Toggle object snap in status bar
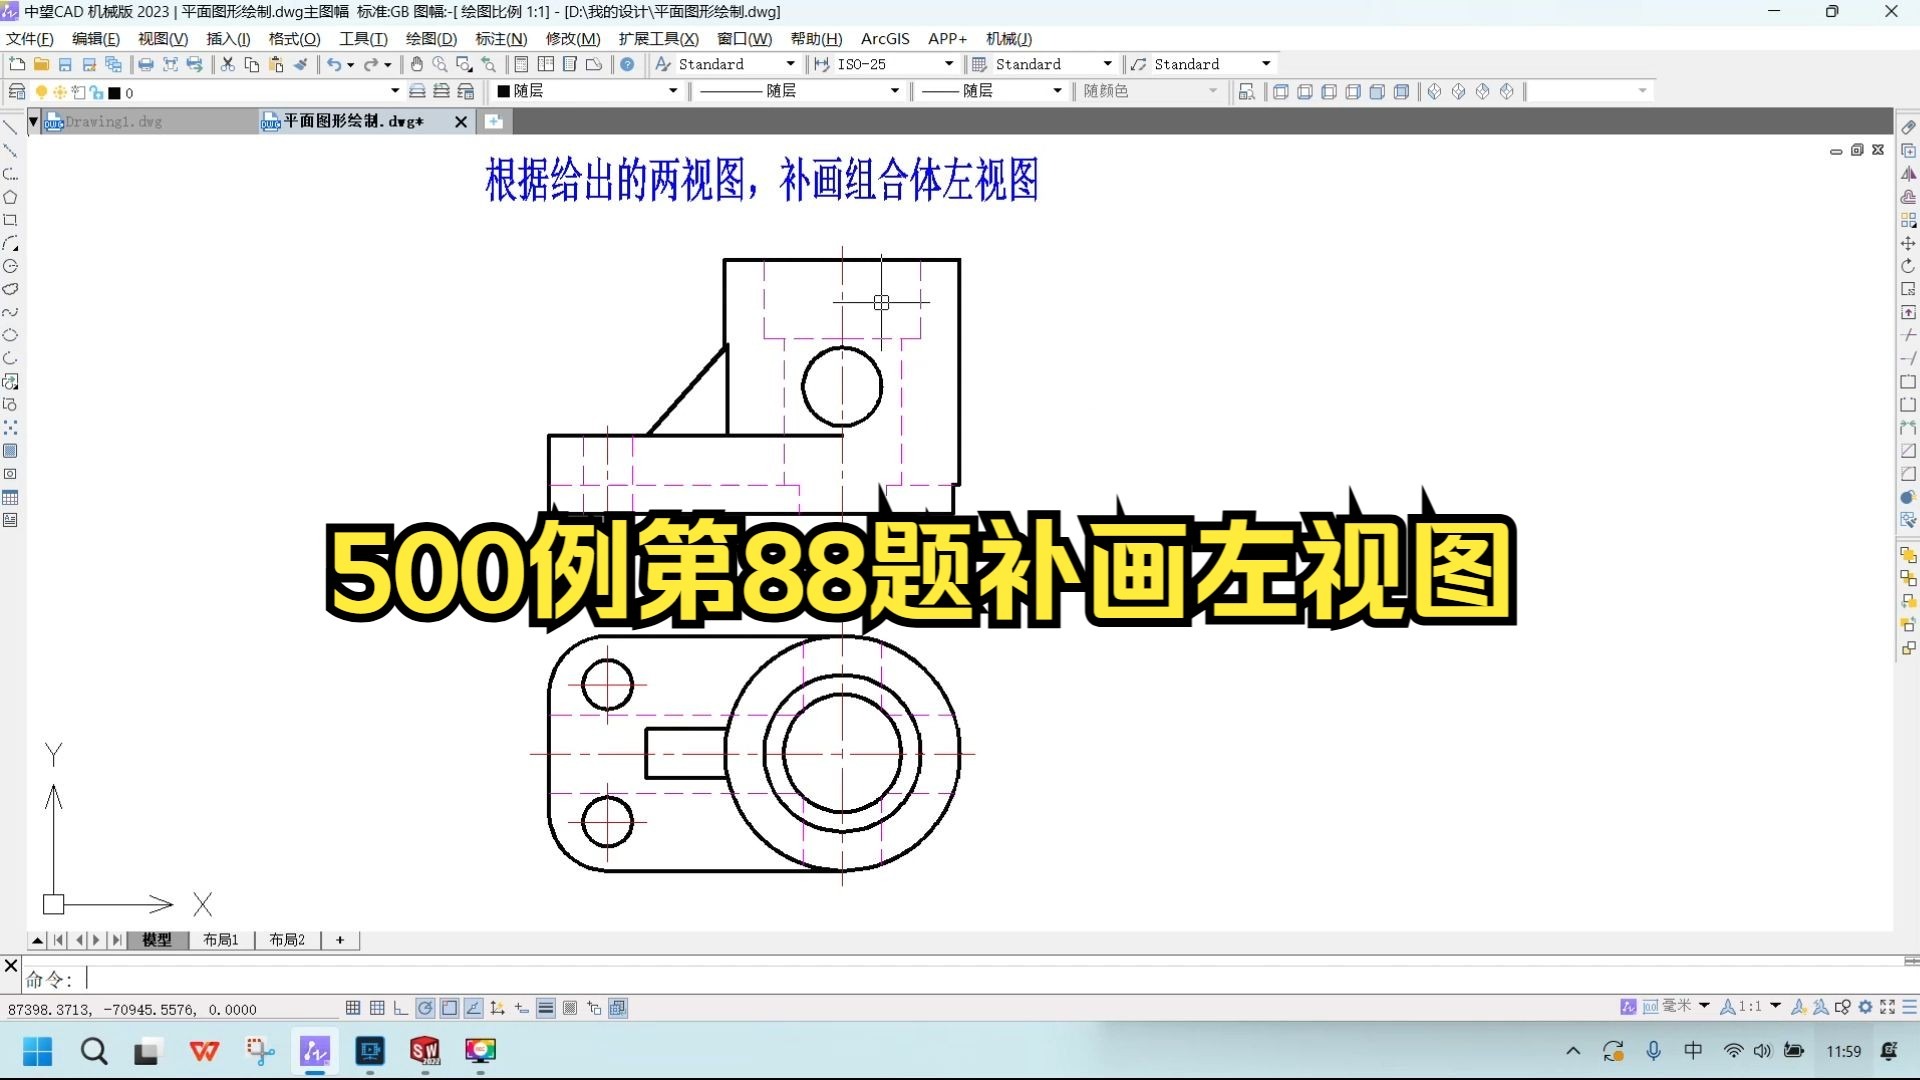1920x1080 pixels. [449, 1008]
